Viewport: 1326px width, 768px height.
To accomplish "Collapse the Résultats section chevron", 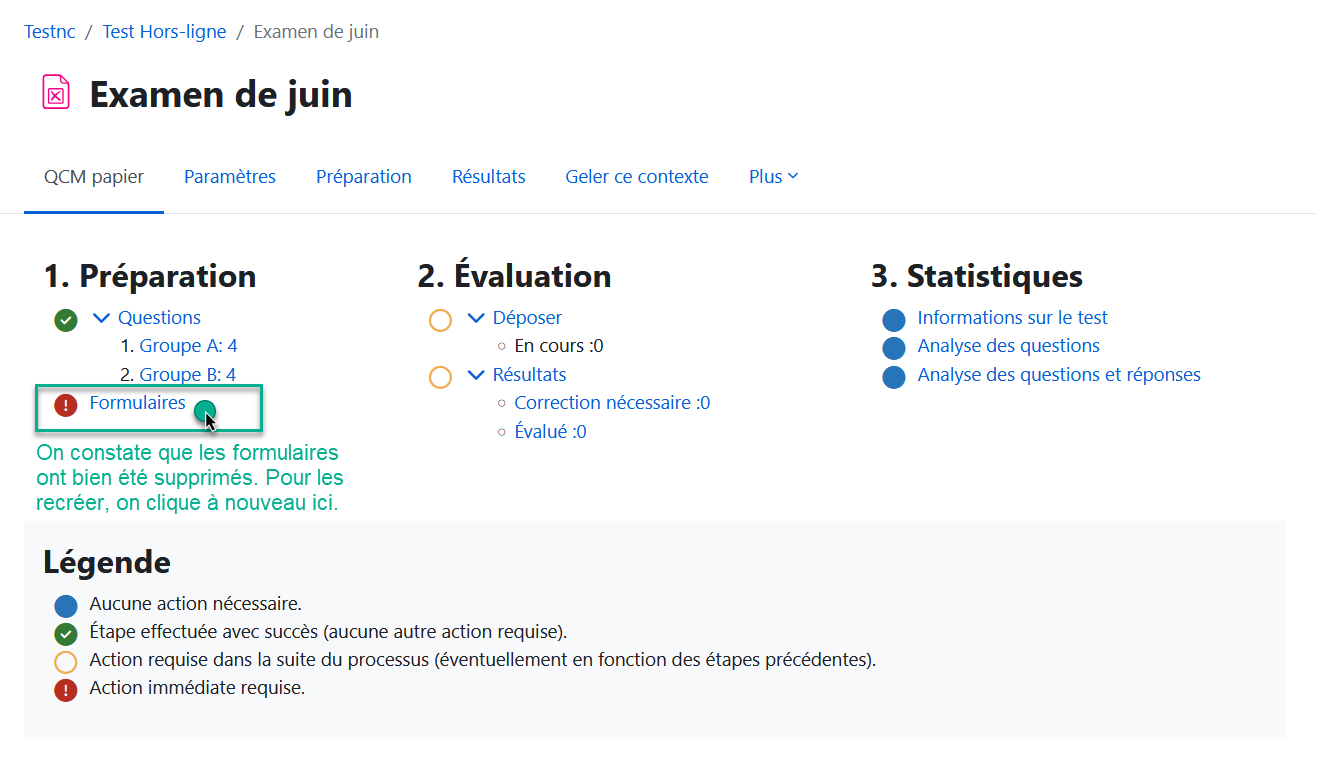I will [x=476, y=375].
